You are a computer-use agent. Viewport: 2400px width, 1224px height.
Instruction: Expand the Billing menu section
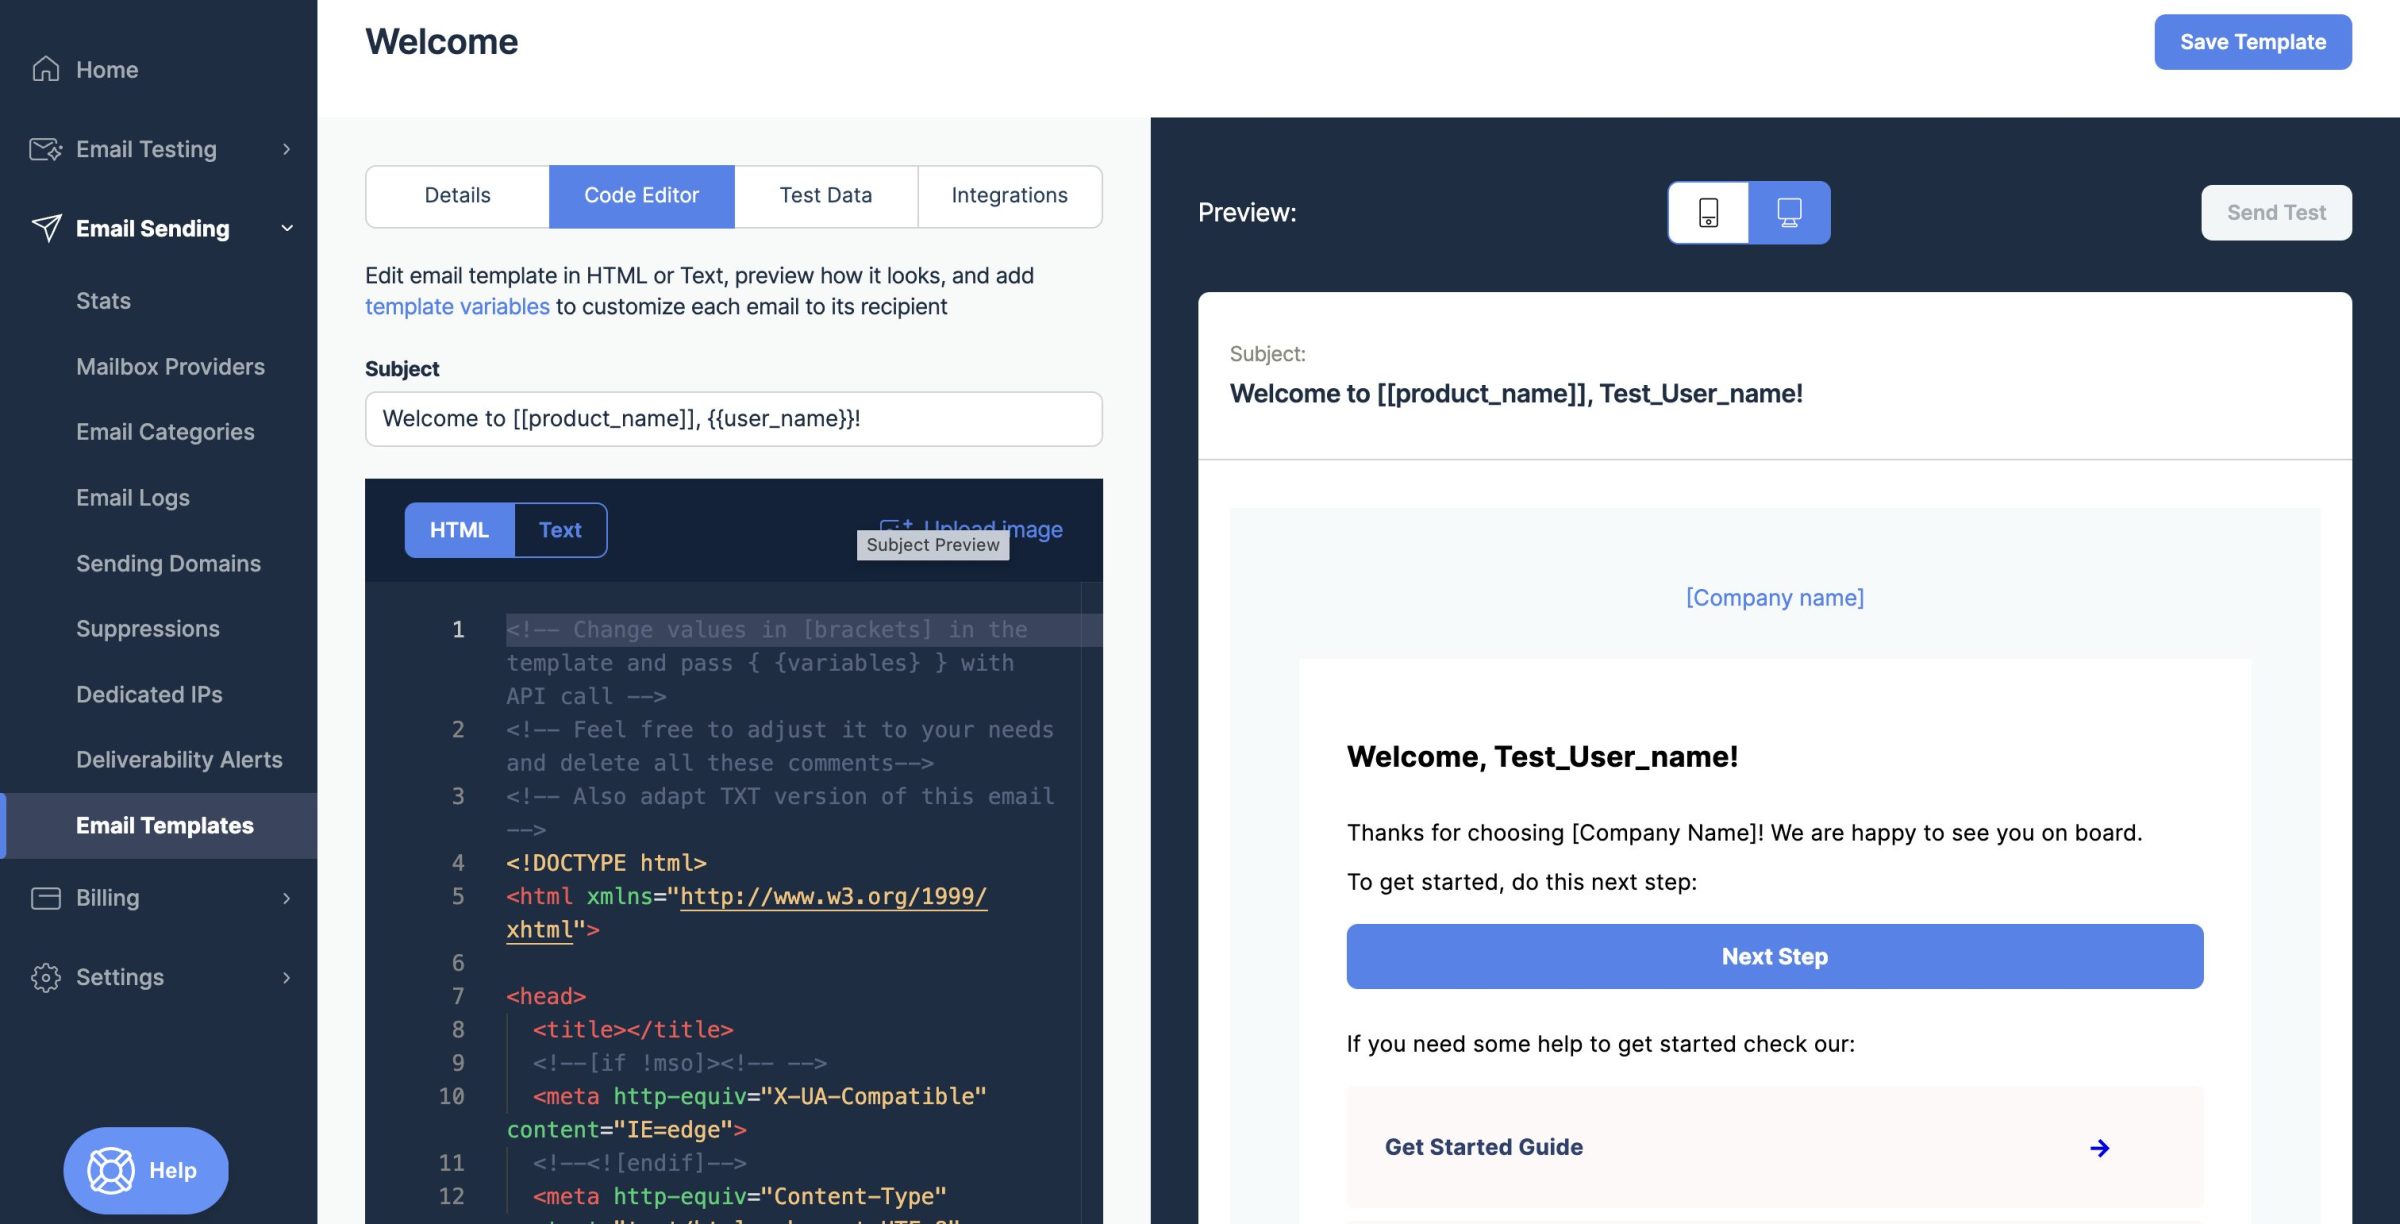[x=158, y=896]
